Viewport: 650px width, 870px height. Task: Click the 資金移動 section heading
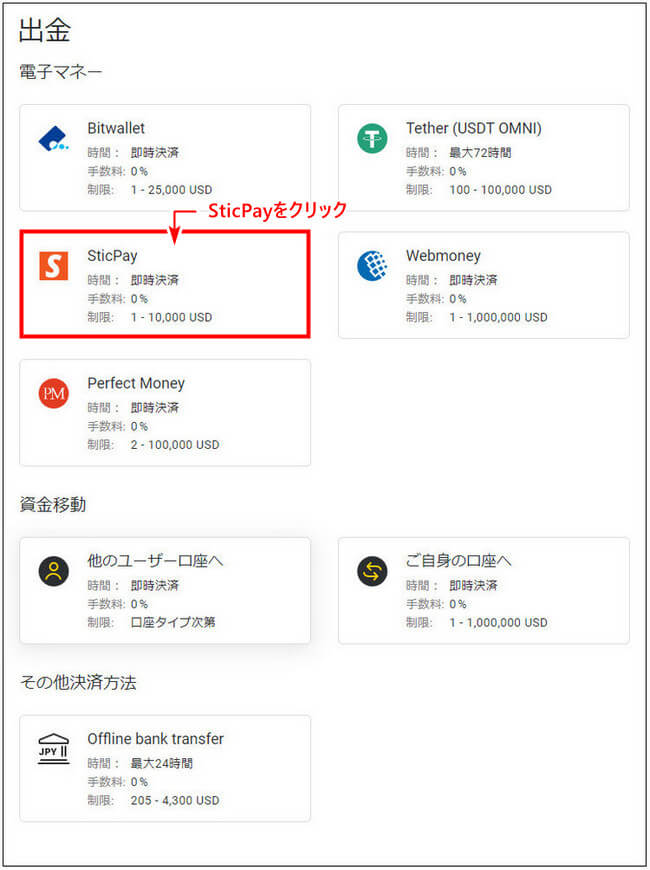coord(53,505)
